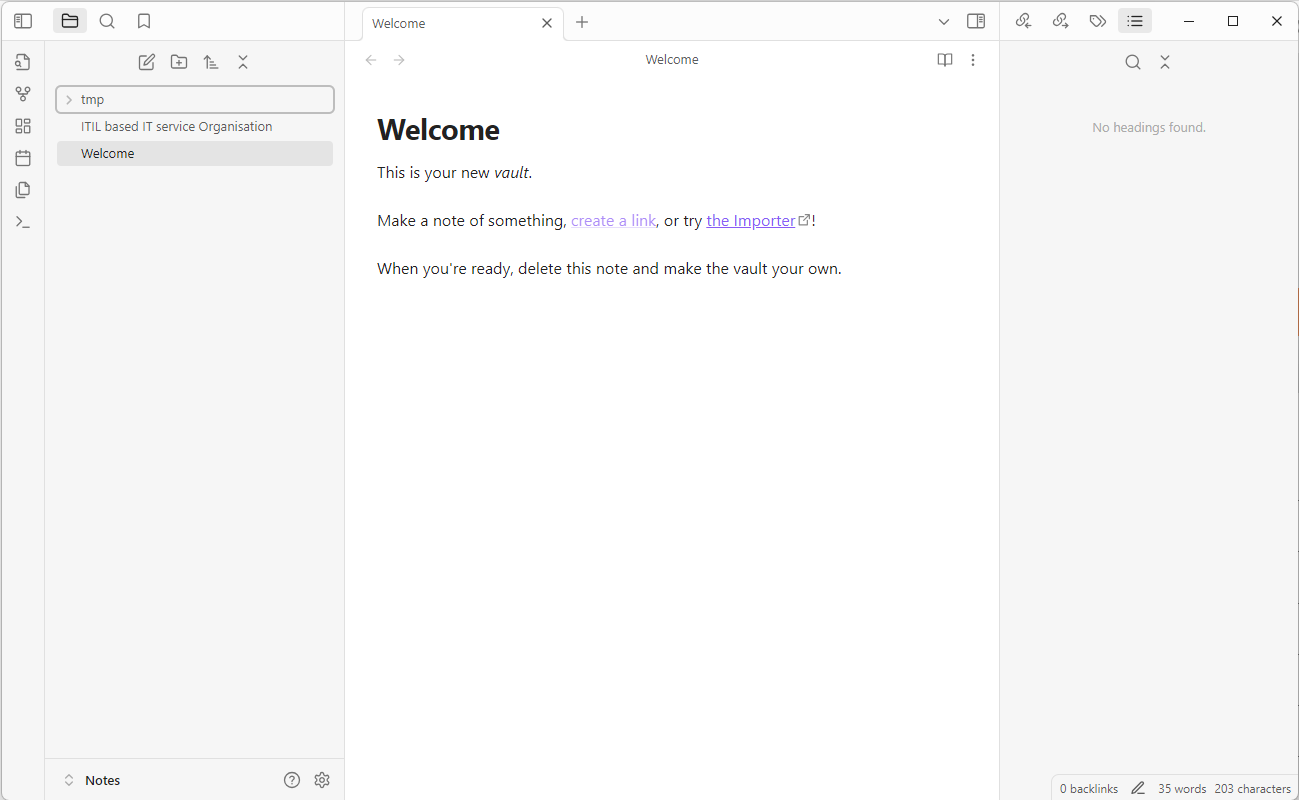Click the 'create a link' link
Screen dimensions: 1299x800
(613, 221)
